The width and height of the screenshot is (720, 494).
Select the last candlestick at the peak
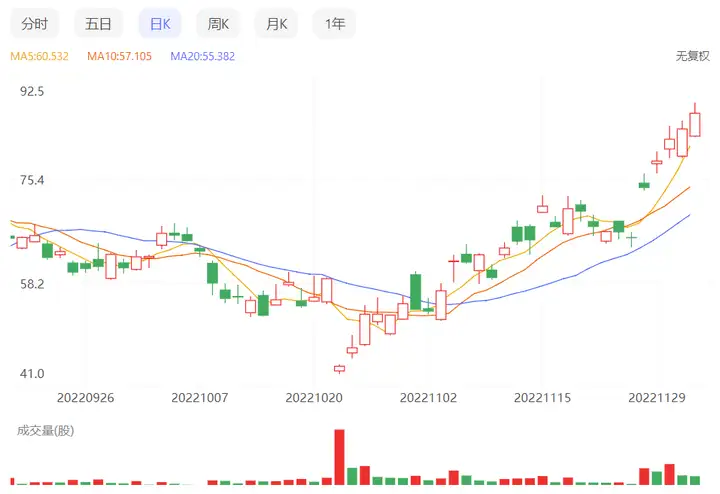[x=695, y=120]
